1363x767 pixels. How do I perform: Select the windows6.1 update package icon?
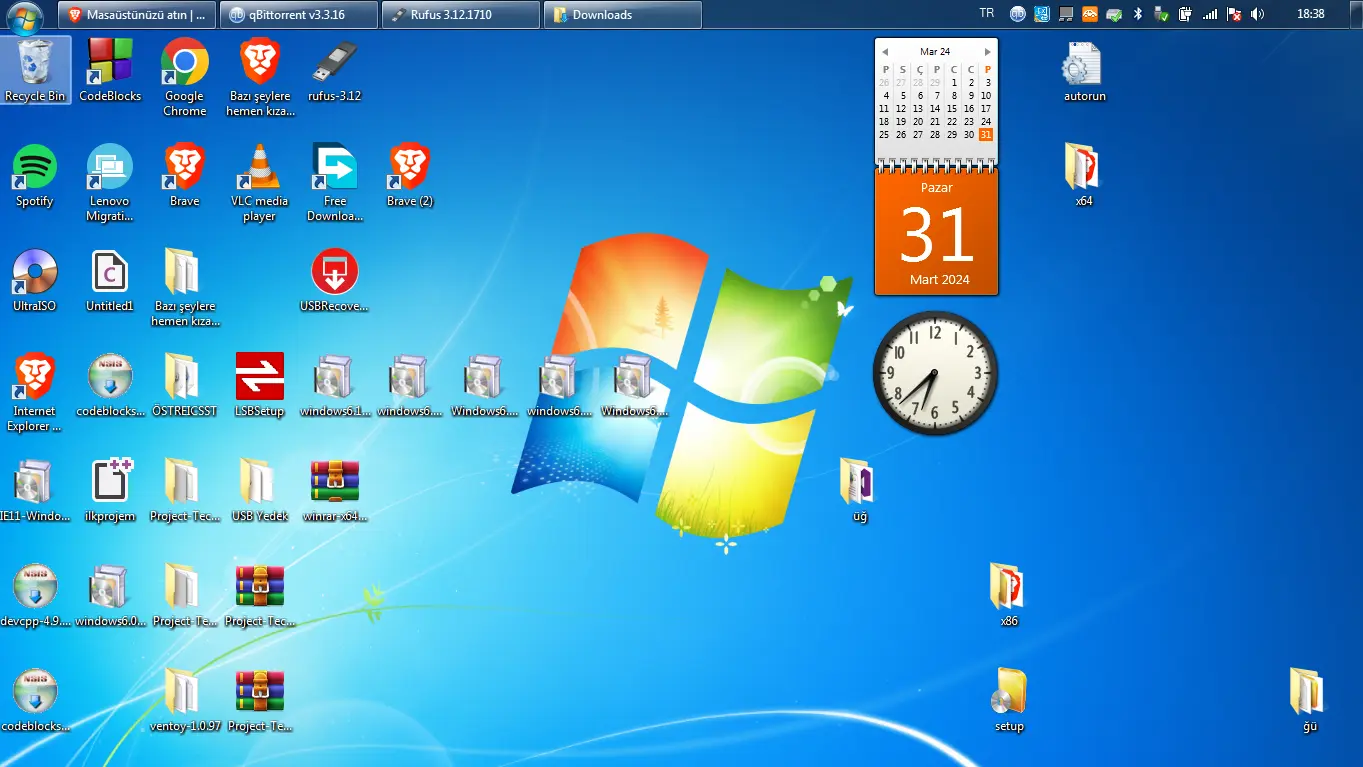[x=335, y=385]
